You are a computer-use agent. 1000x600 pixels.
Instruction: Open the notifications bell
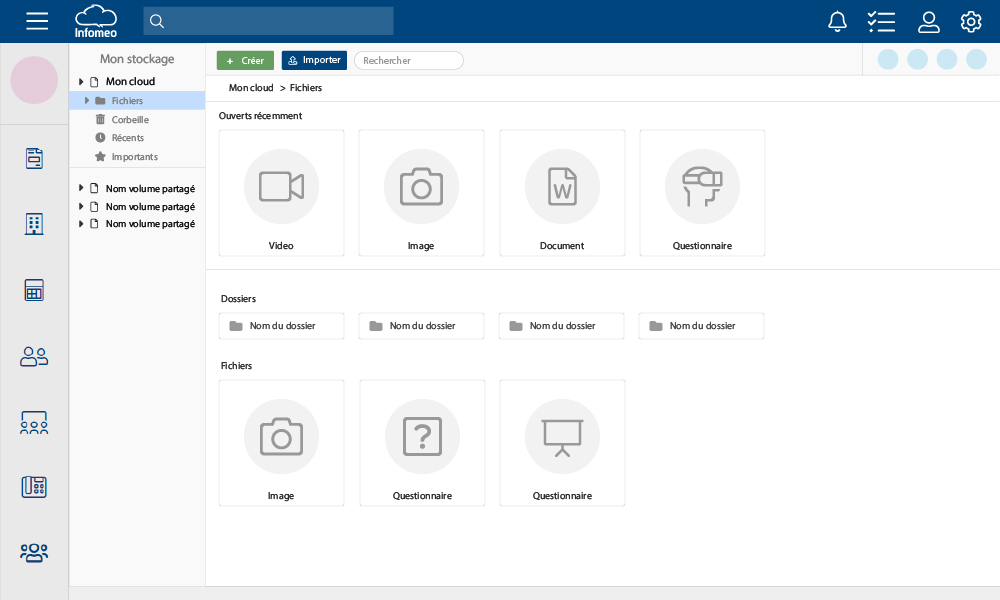tap(837, 21)
